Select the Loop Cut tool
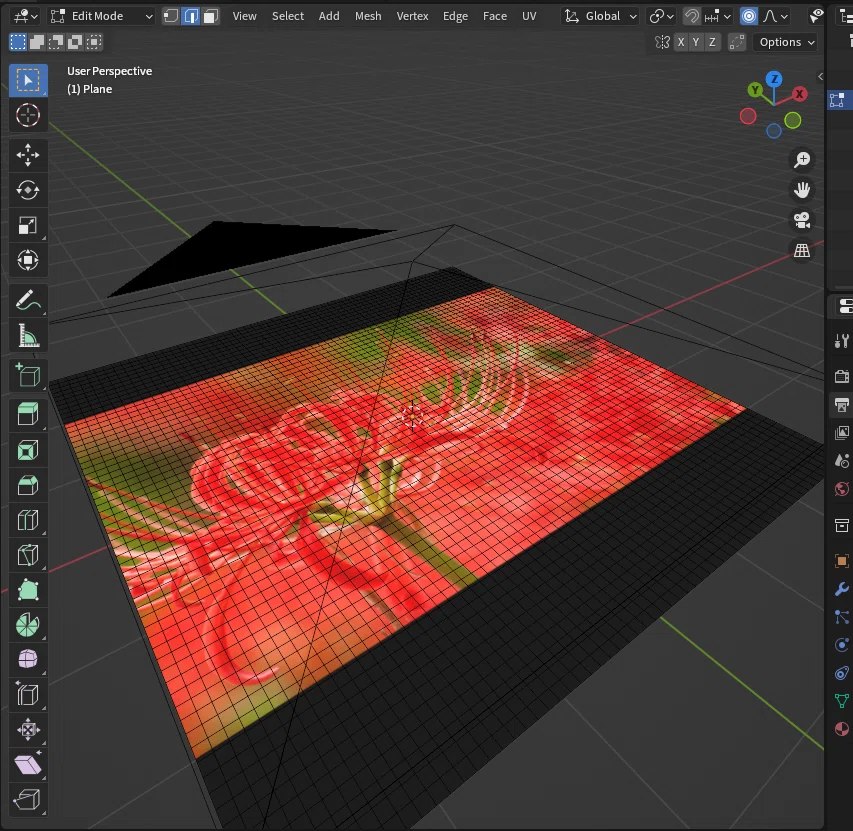 coord(28,520)
